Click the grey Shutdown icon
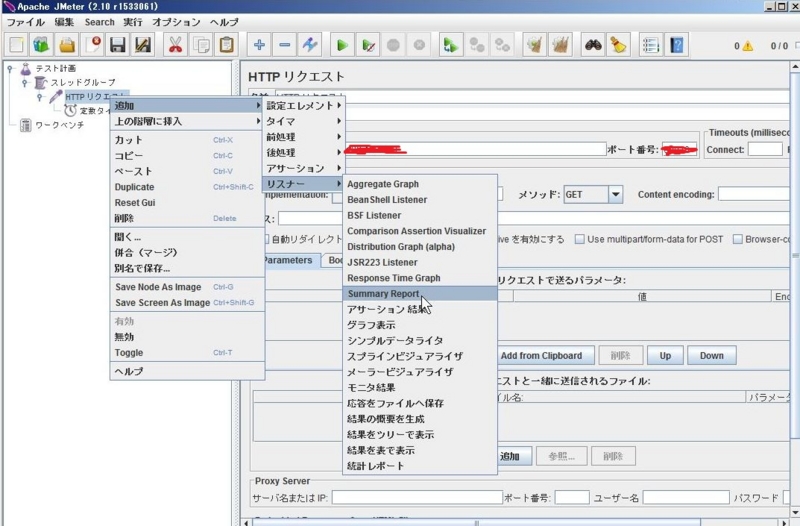The height and width of the screenshot is (526, 800). [419, 45]
